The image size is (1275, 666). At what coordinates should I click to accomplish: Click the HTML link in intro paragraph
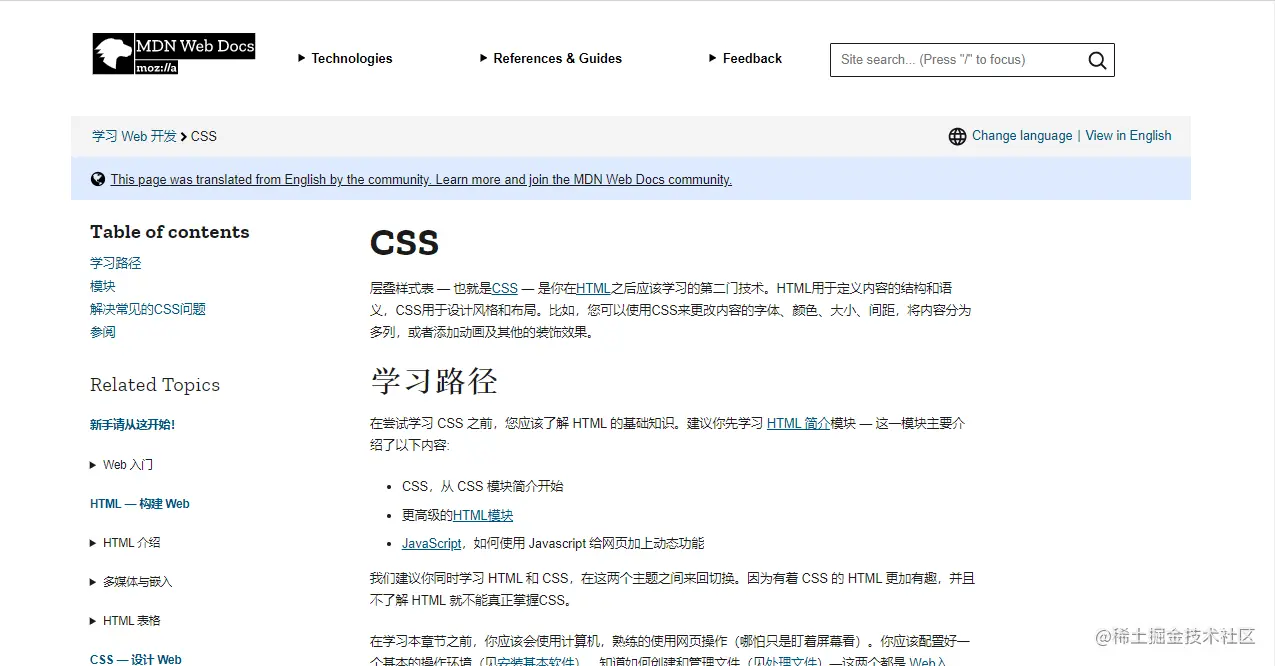click(x=593, y=288)
